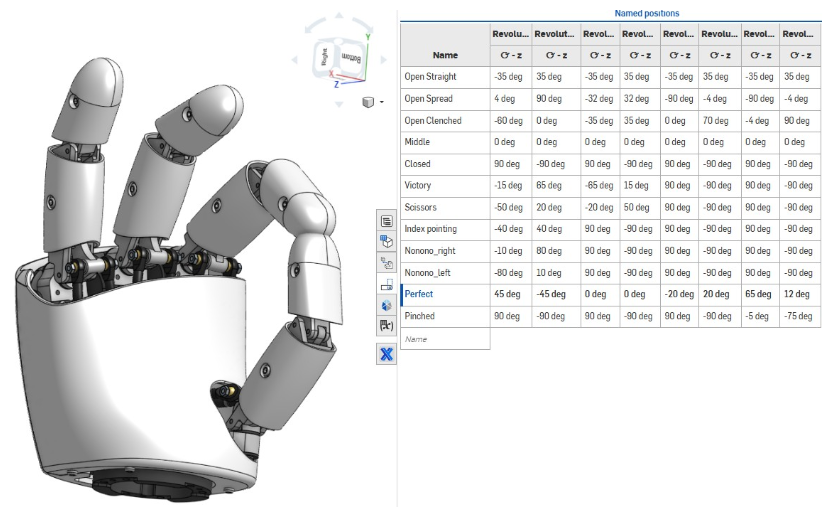
Task: Click the -40 deg cell in Index pointing row
Action: tap(511, 229)
